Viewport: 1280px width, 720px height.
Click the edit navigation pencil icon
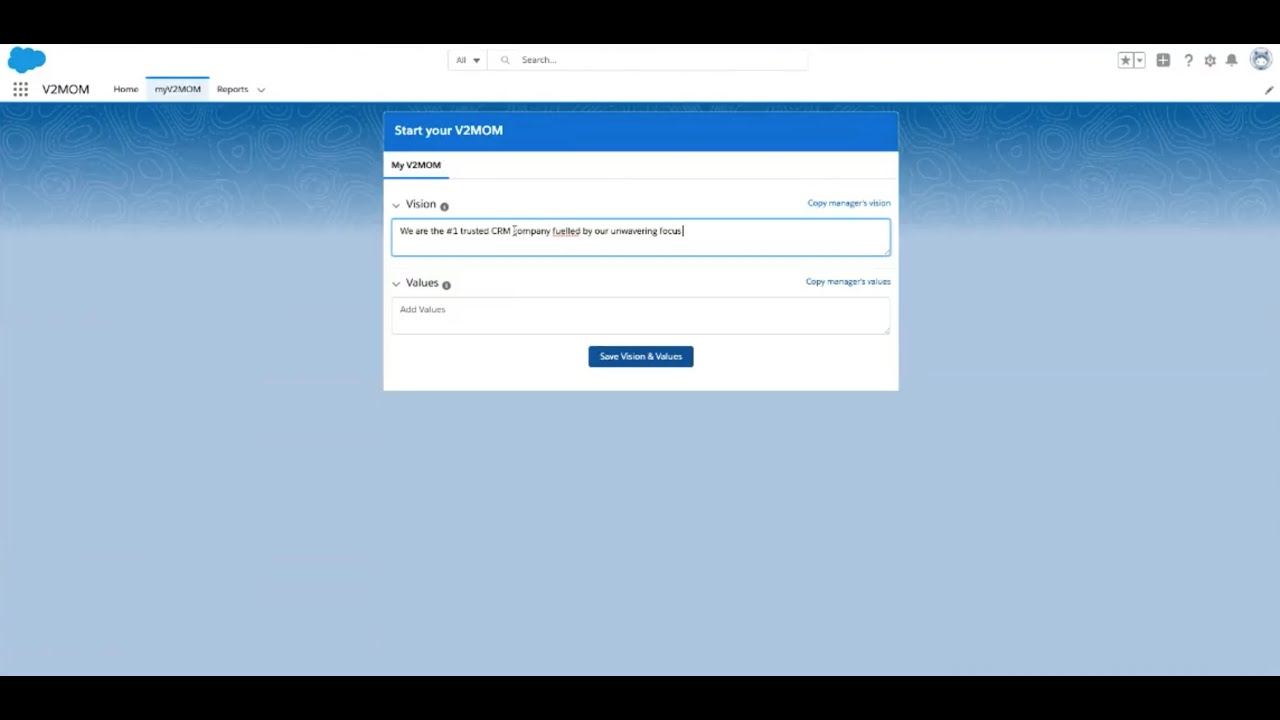pyautogui.click(x=1269, y=90)
